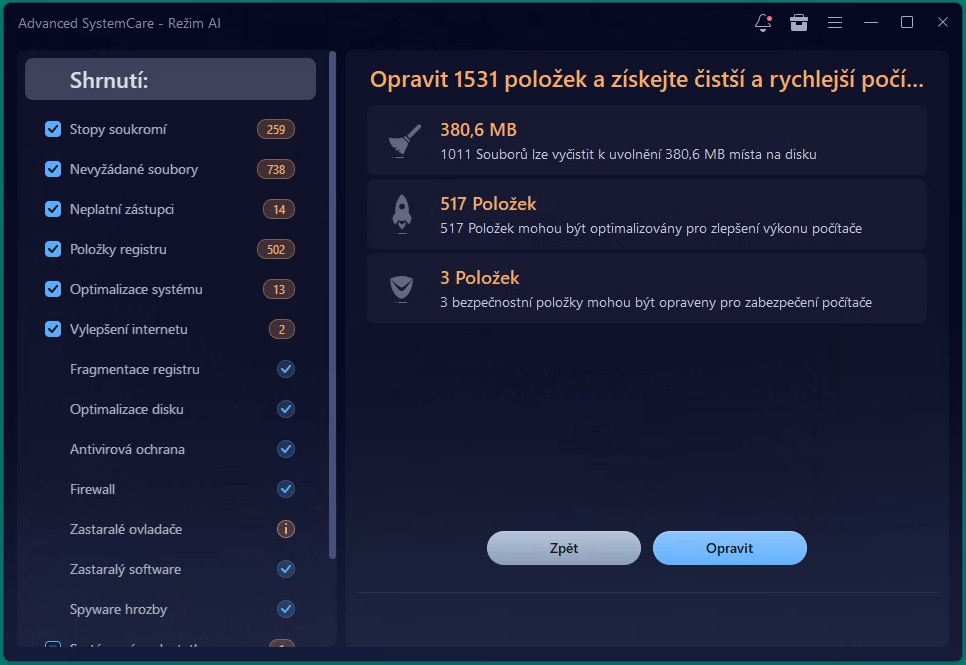Expand the 517 Položek details row
Image resolution: width=966 pixels, height=665 pixels.
click(x=646, y=214)
